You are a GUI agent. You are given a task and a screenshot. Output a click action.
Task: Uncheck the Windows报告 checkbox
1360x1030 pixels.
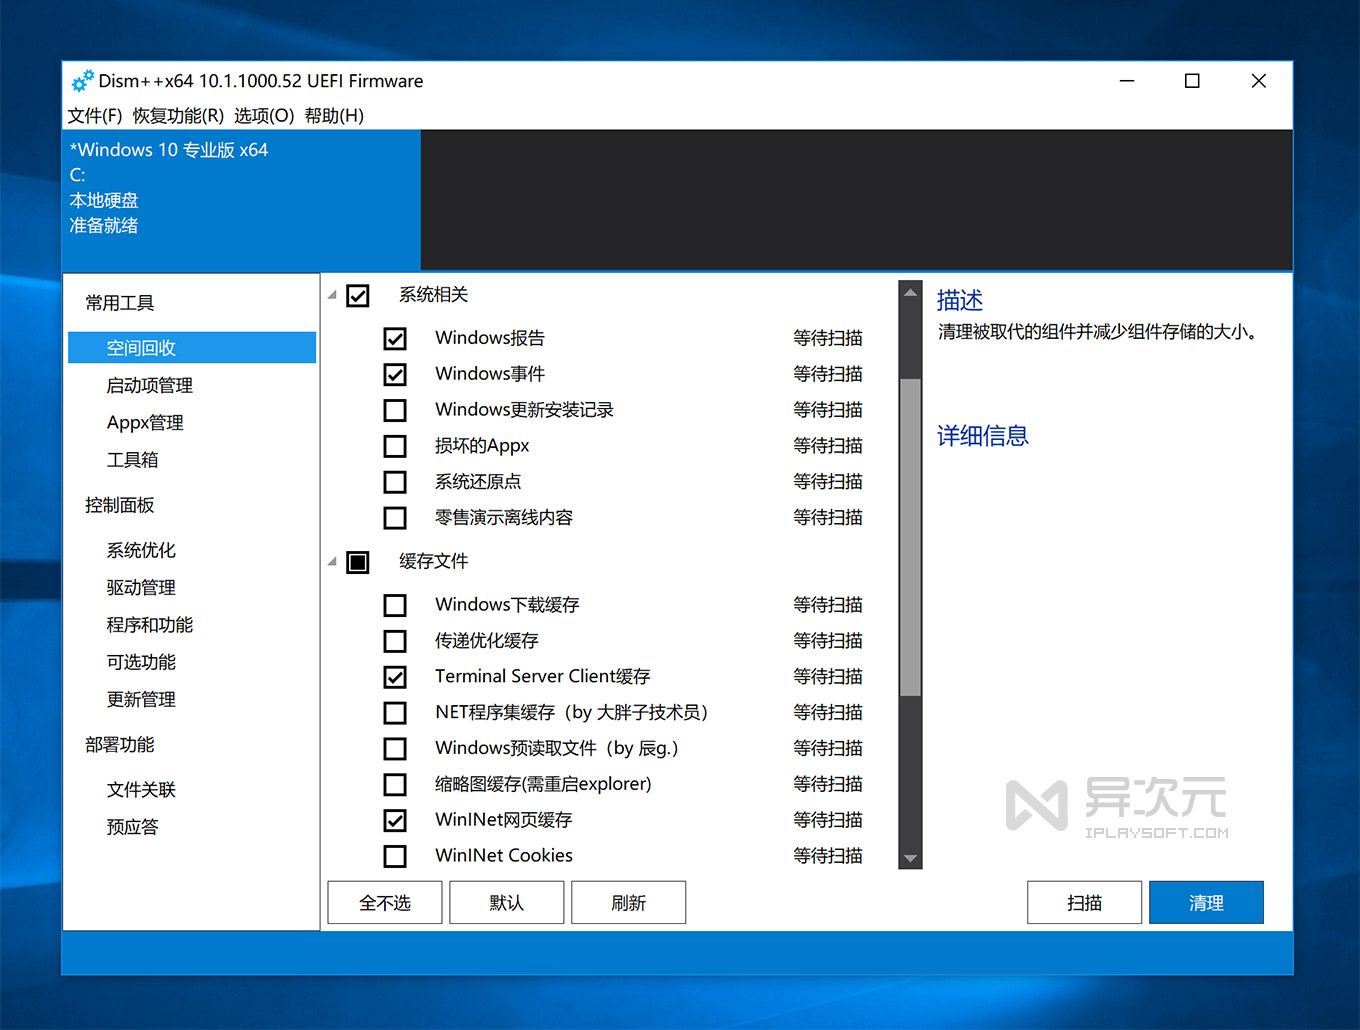tap(395, 339)
